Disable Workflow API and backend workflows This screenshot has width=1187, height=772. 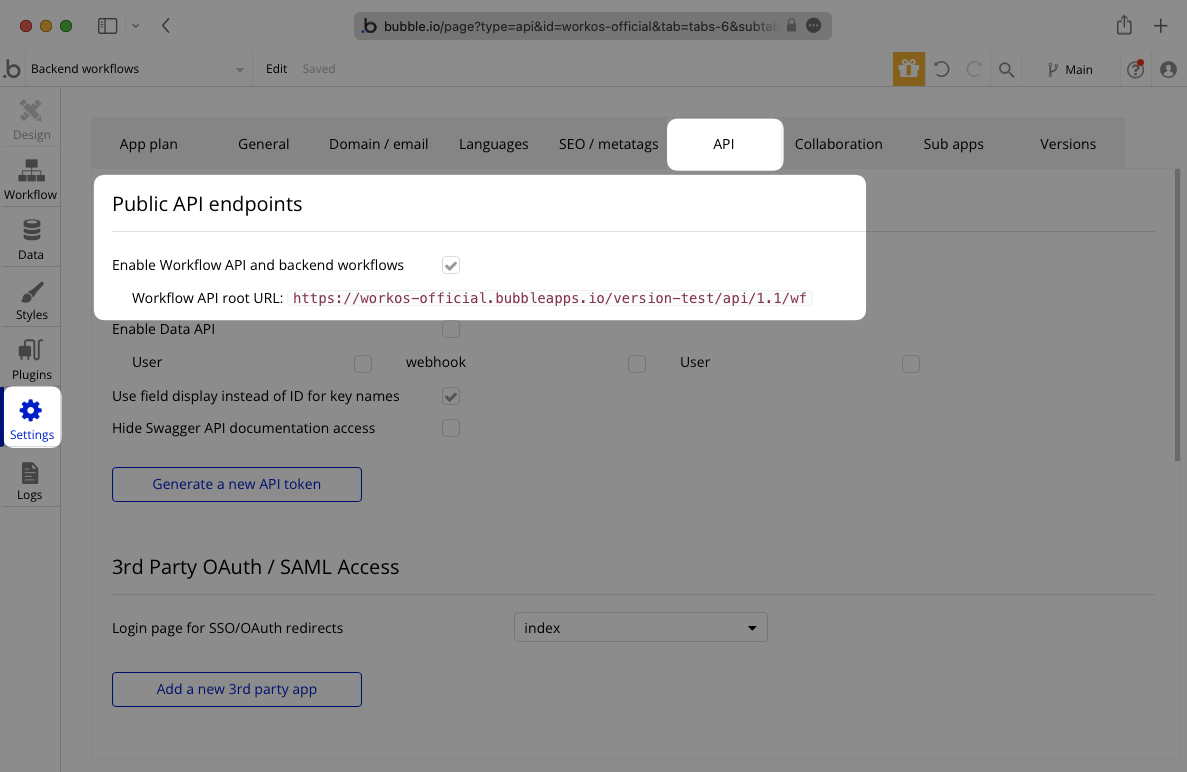[x=451, y=265]
